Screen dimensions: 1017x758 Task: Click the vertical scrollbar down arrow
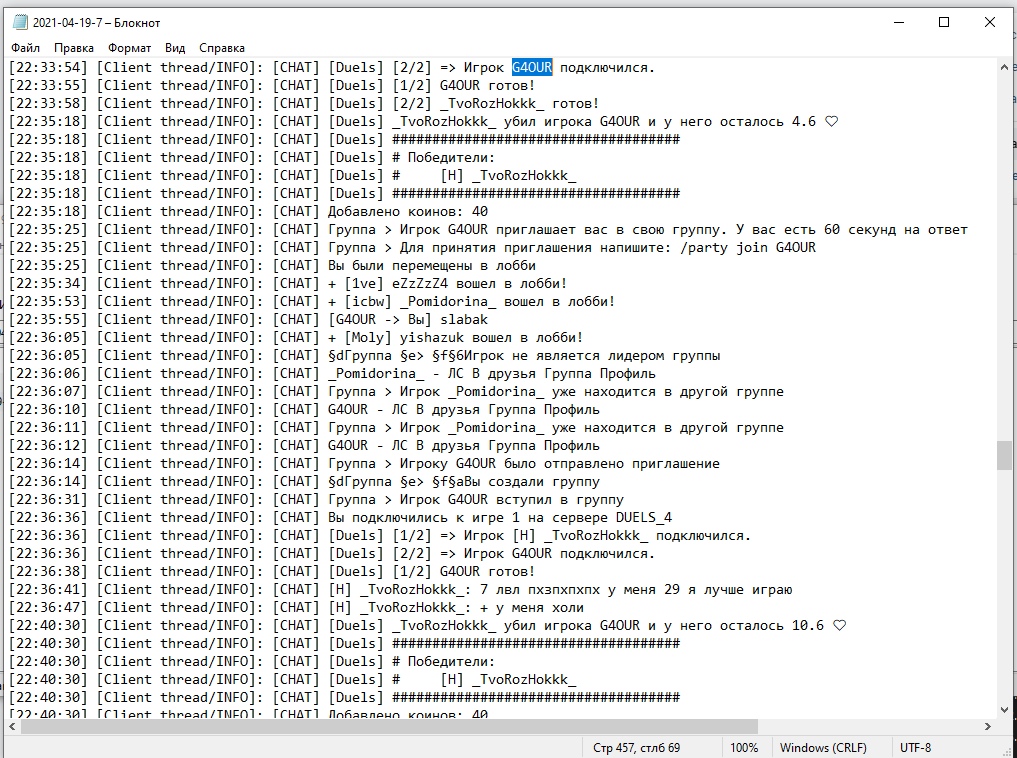pos(1005,710)
